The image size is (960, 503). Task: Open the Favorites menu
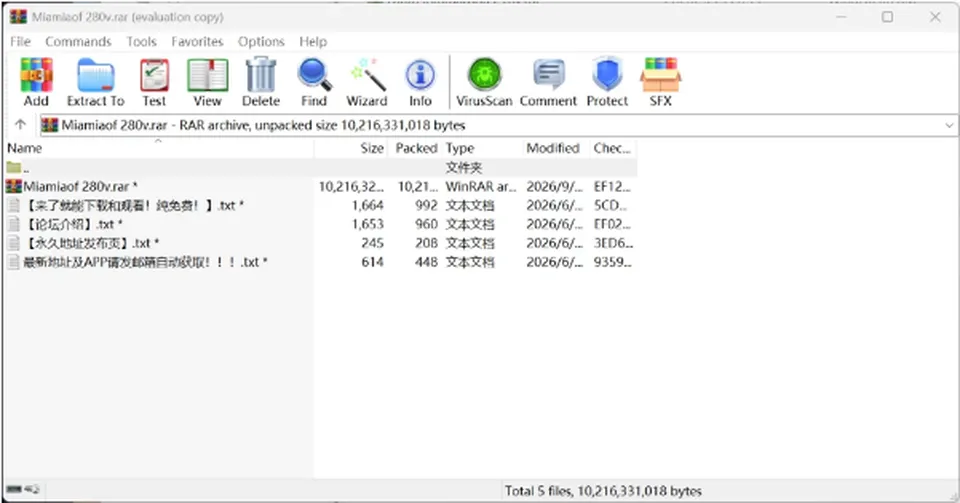point(197,42)
